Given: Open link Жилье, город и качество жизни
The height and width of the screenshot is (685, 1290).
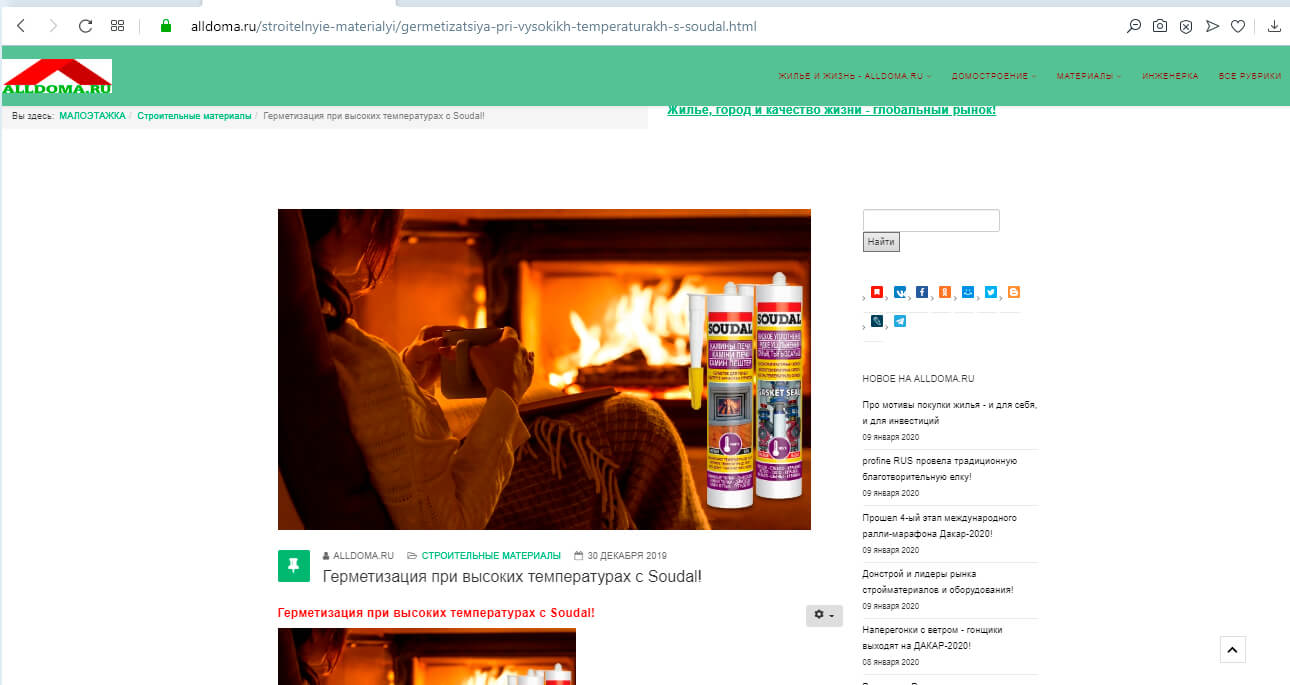Looking at the screenshot, I should coord(831,110).
